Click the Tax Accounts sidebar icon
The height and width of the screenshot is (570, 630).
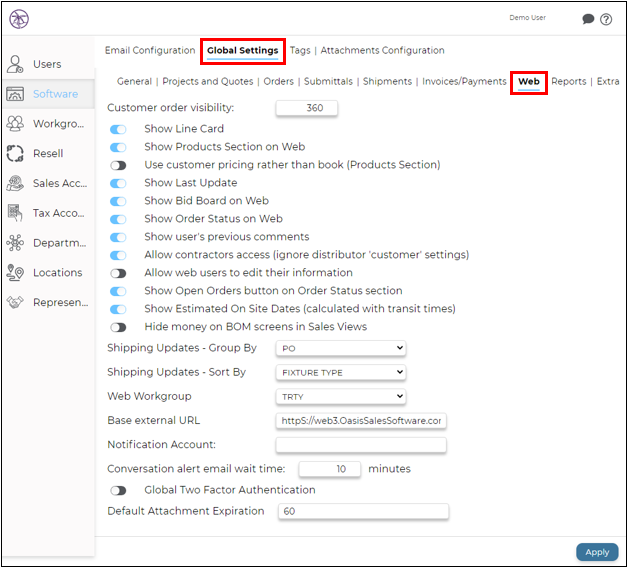[15, 213]
